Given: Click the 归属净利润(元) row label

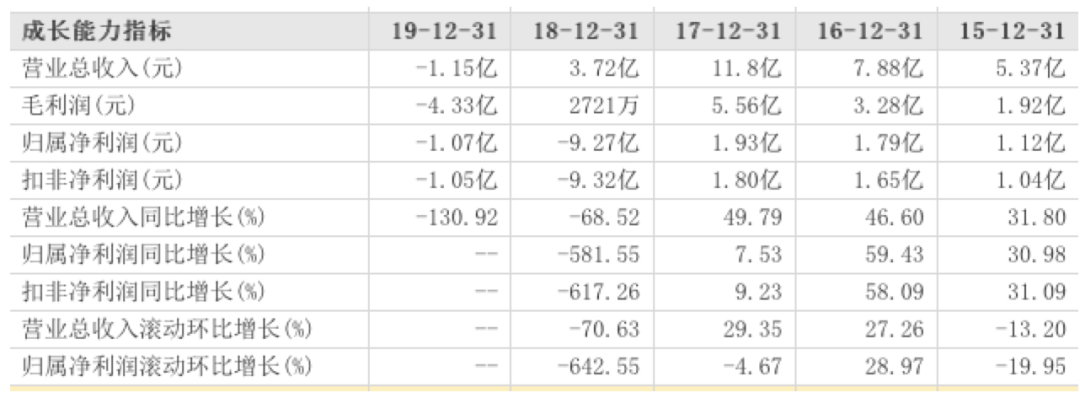Looking at the screenshot, I should [x=103, y=143].
